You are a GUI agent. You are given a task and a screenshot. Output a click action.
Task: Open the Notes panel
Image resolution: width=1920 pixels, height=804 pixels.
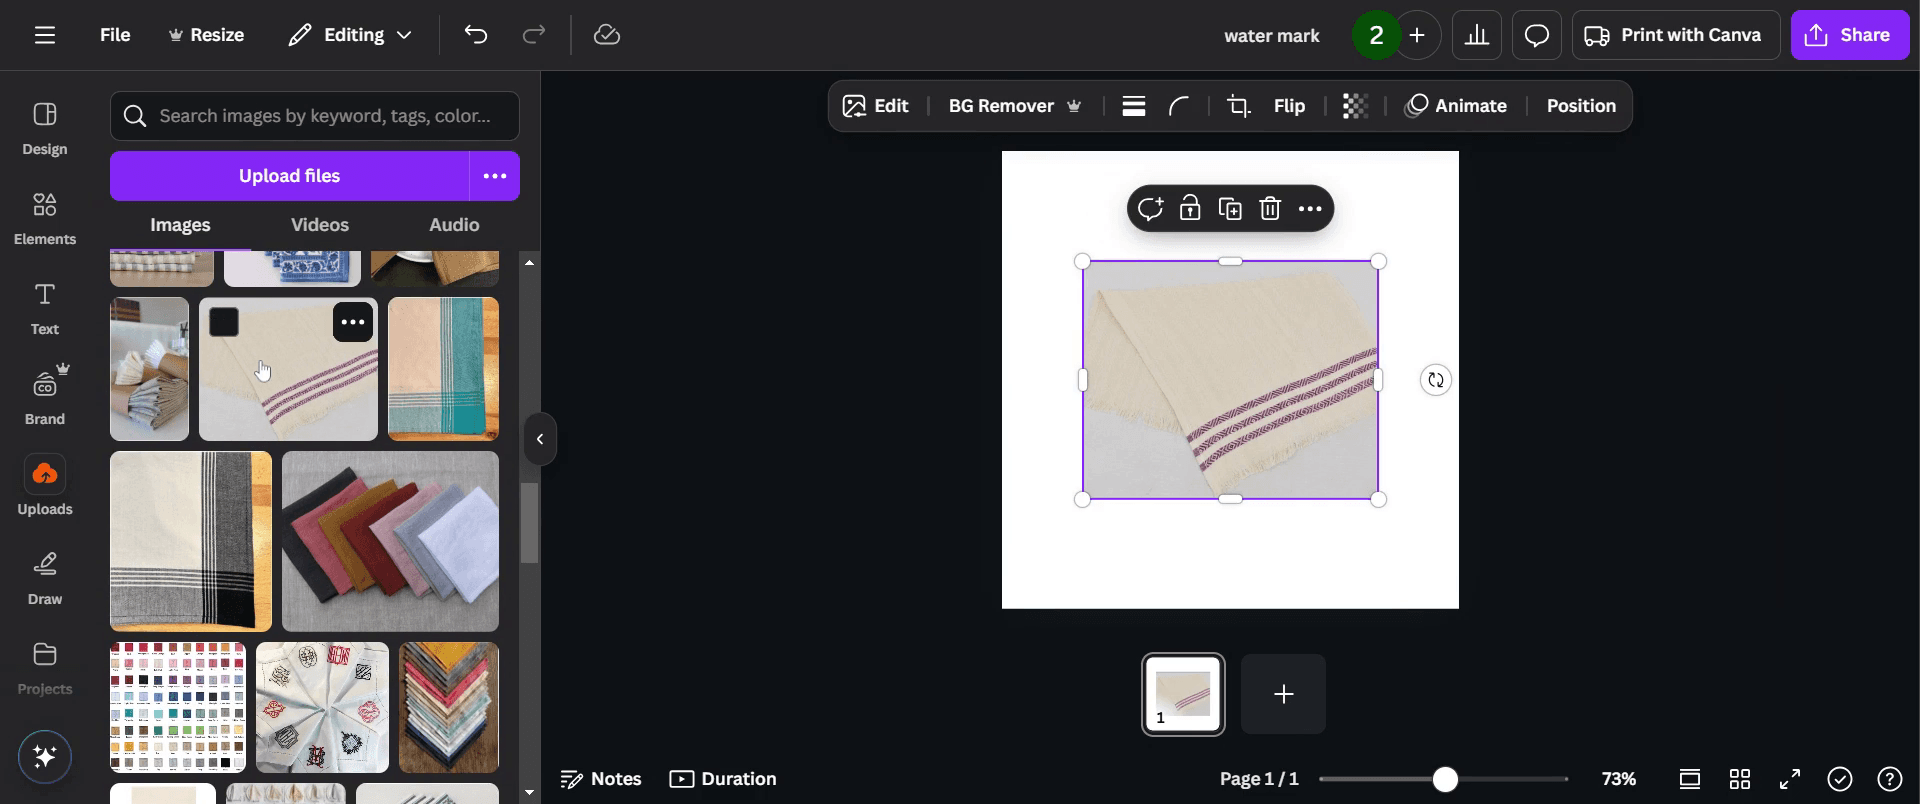(600, 779)
